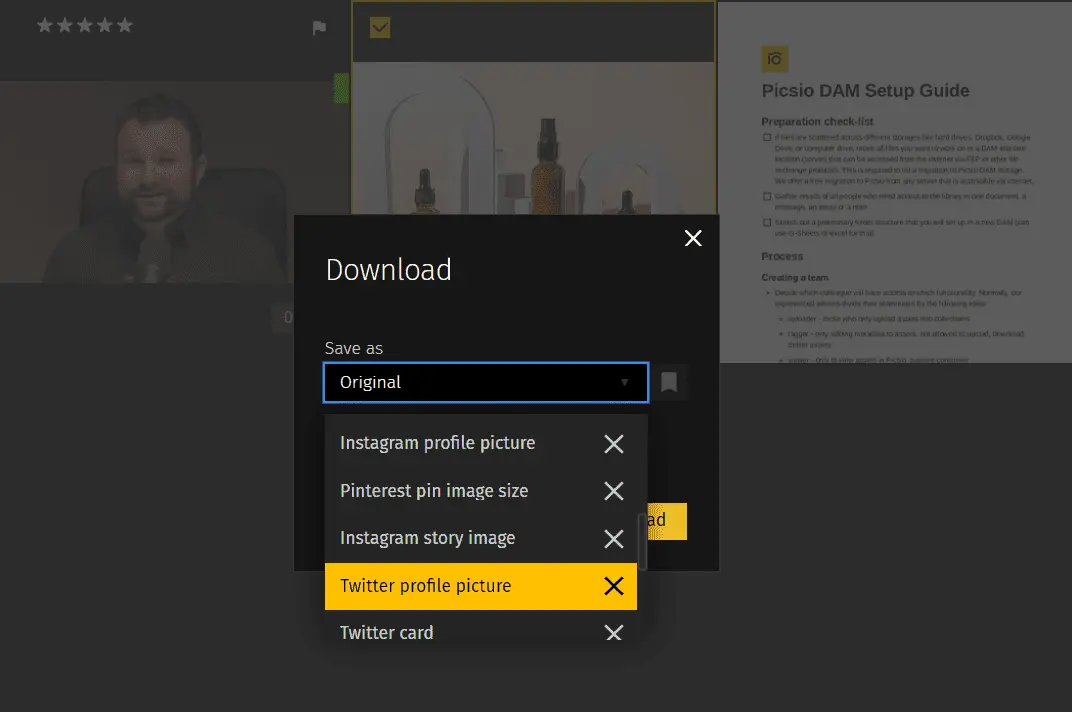Viewport: 1072px width, 712px height.
Task: Click the bookmark preset icon beside Save as
Action: point(669,382)
